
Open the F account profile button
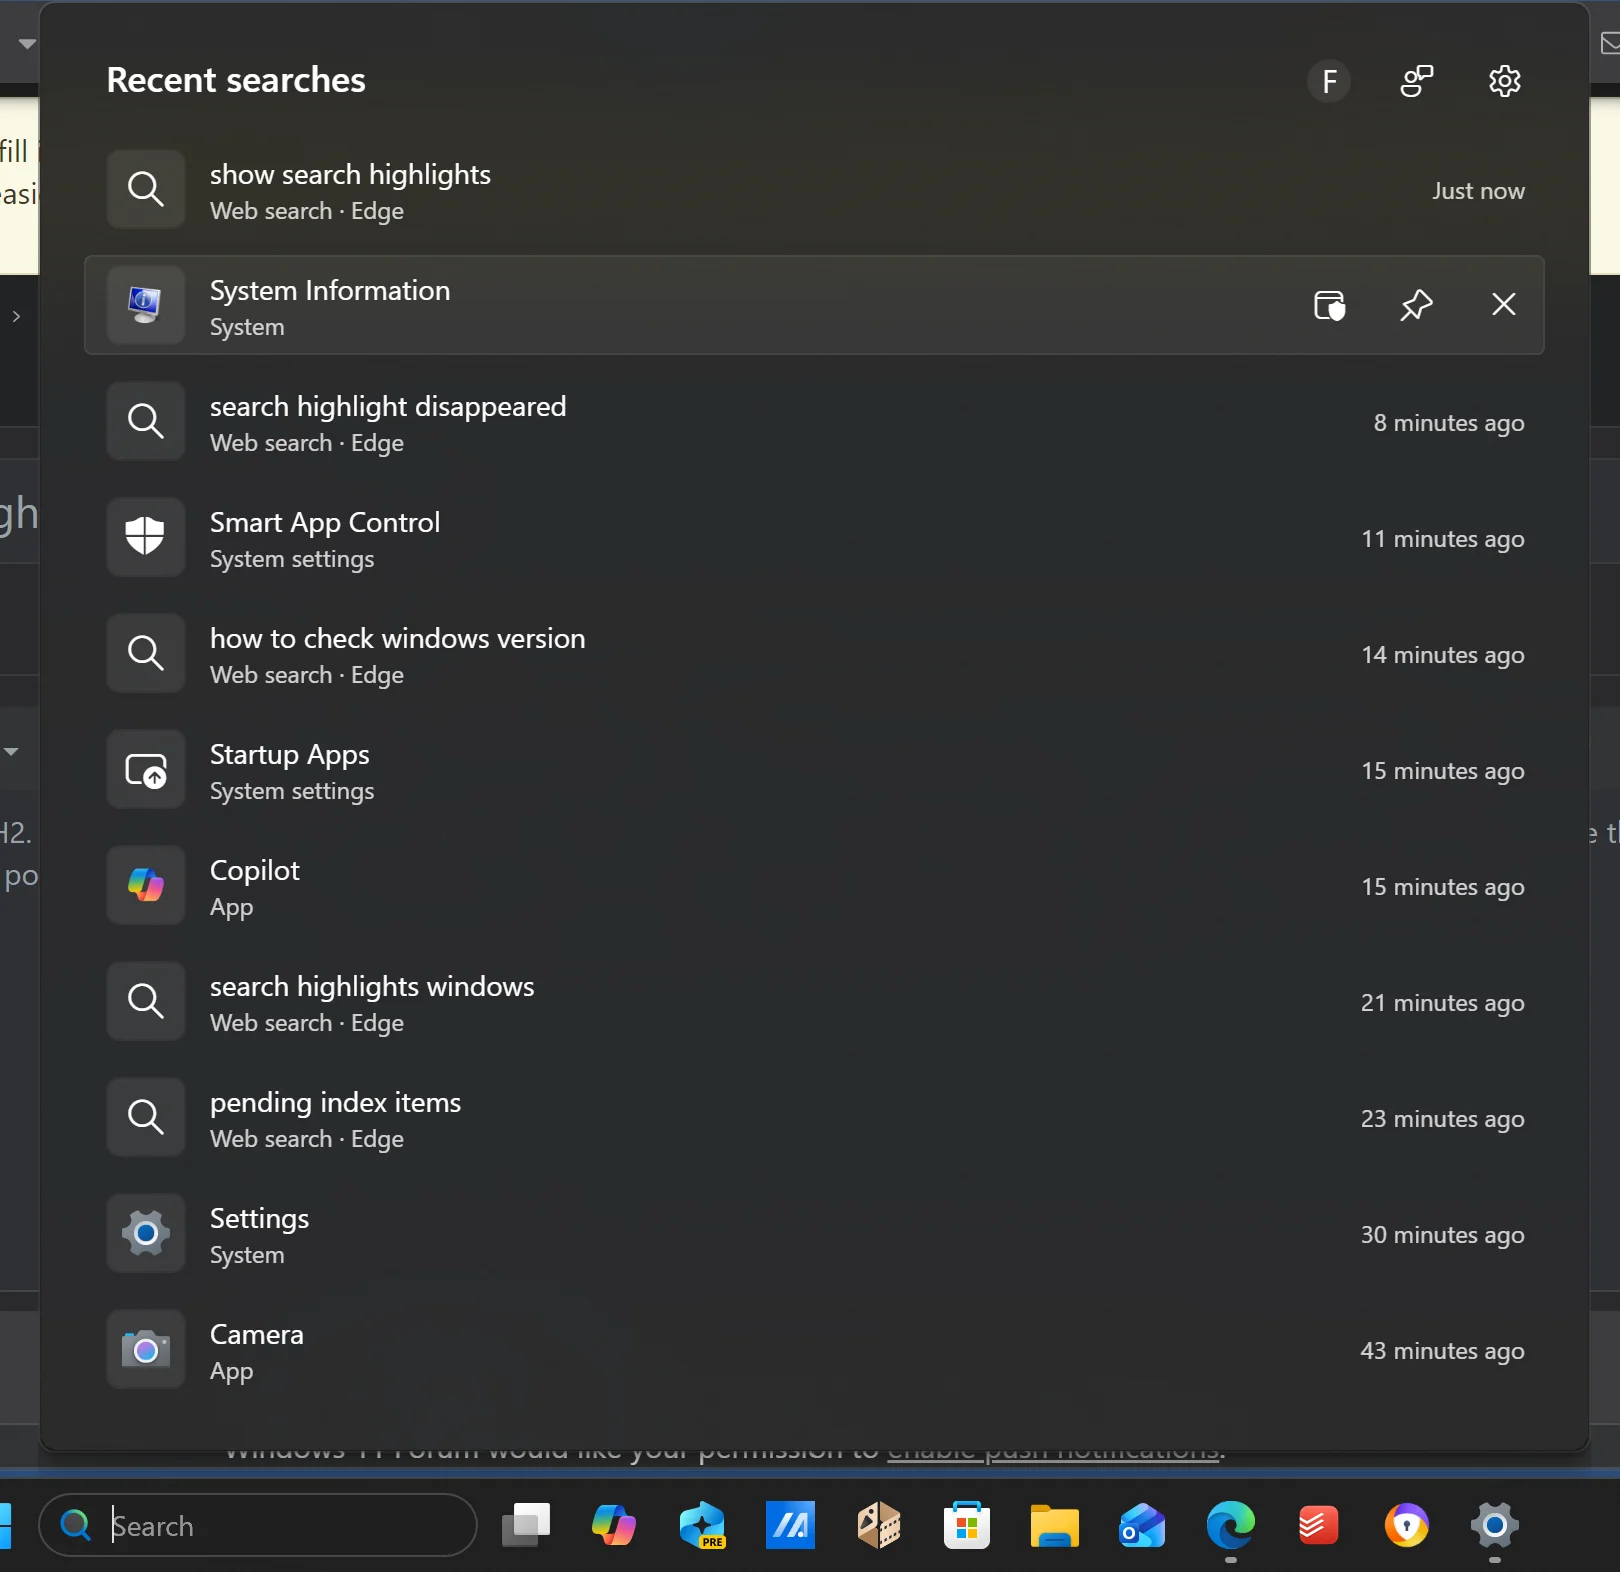click(x=1329, y=81)
